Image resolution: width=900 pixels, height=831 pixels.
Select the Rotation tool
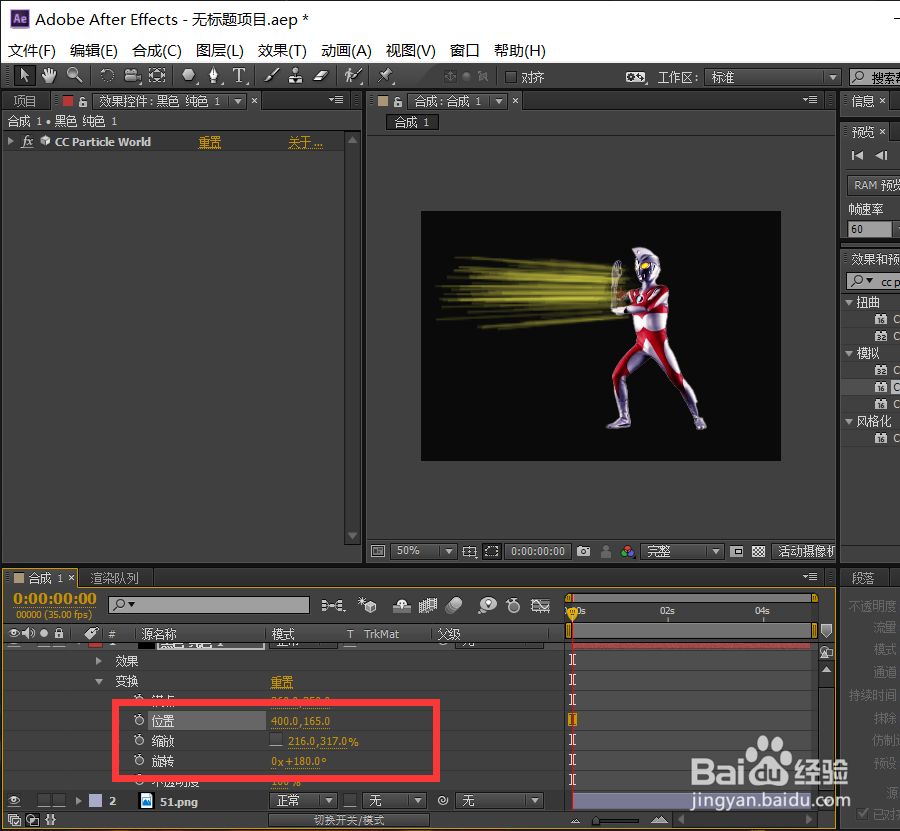pos(107,76)
